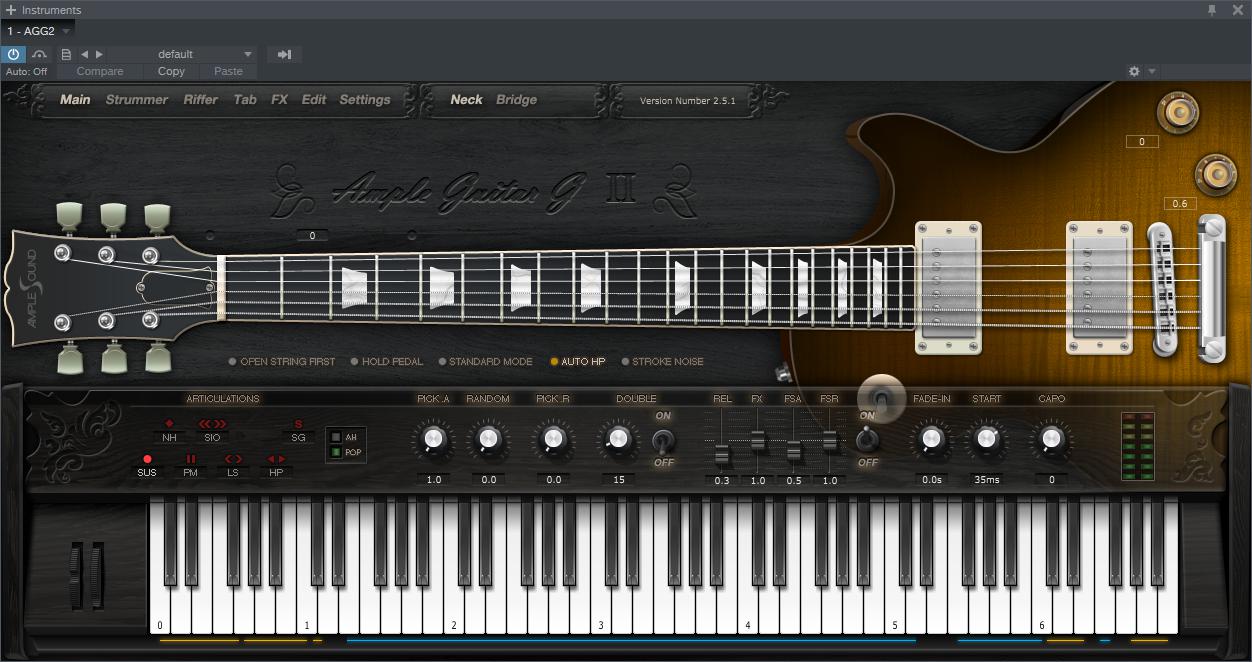Screen dimensions: 1252x662
Task: Enable STROKE NOISE option
Action: click(662, 362)
